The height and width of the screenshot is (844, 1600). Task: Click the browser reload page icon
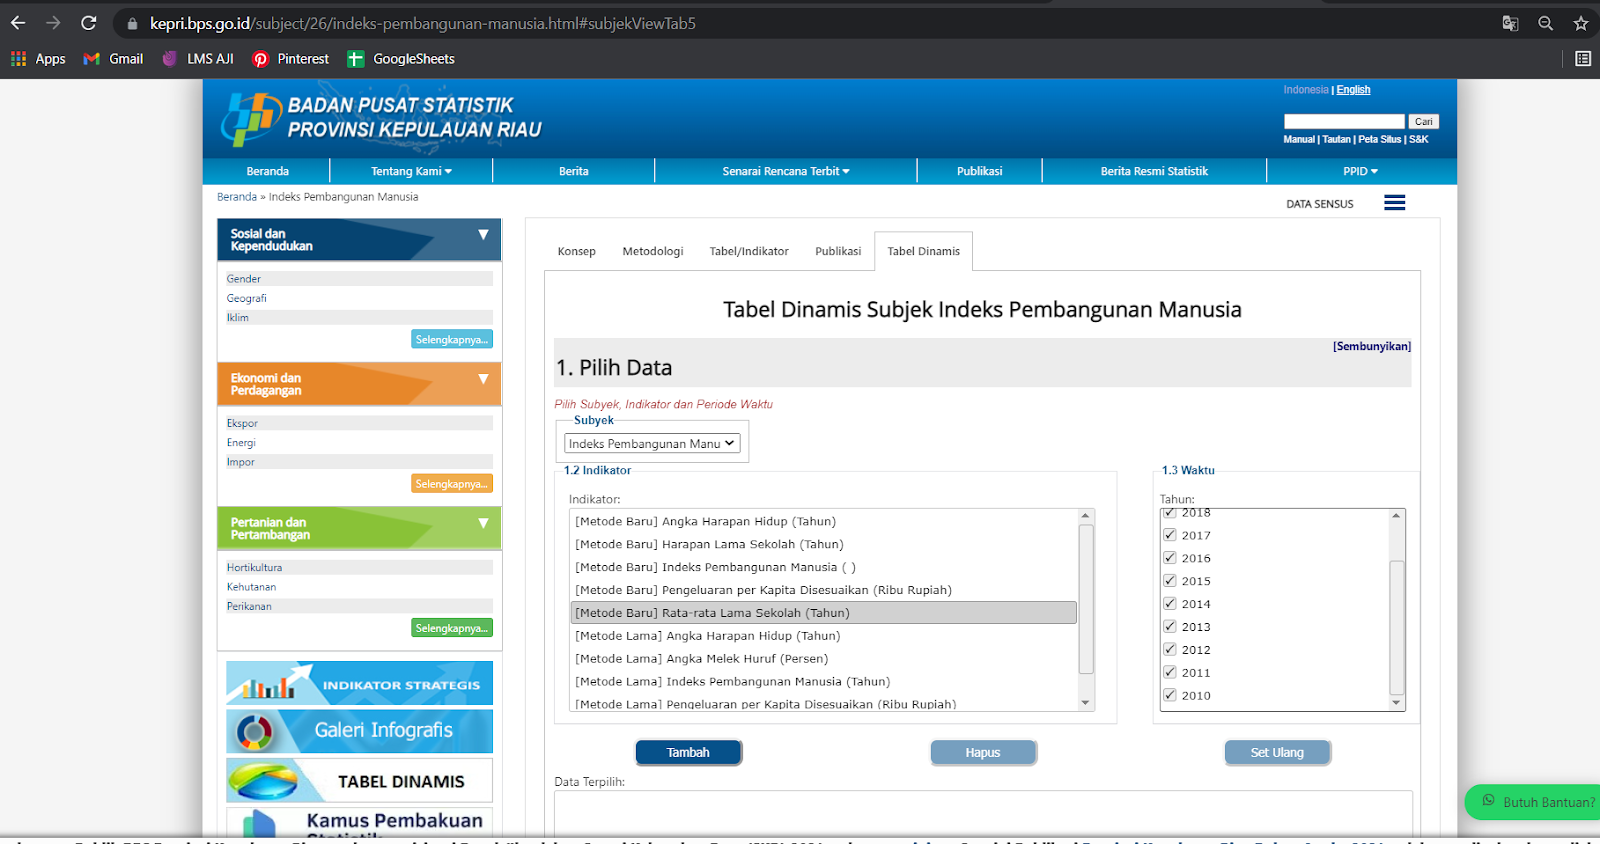pyautogui.click(x=88, y=23)
